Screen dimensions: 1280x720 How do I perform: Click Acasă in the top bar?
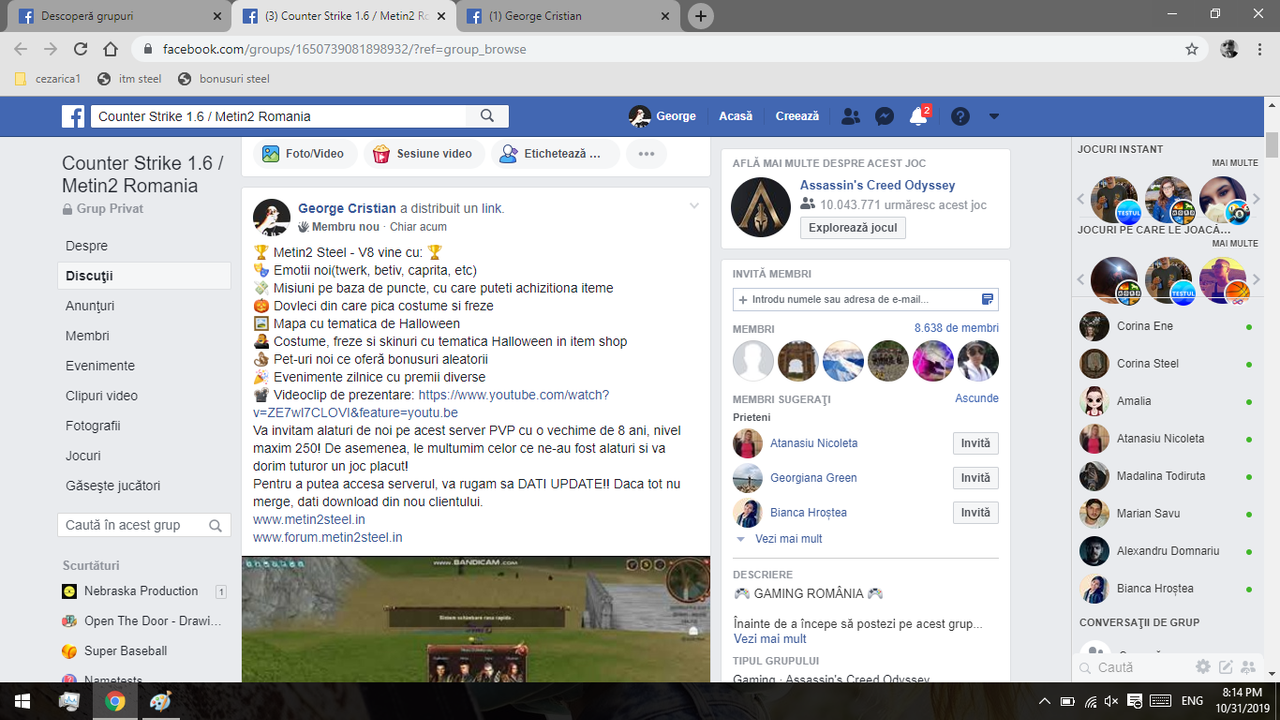(x=735, y=116)
